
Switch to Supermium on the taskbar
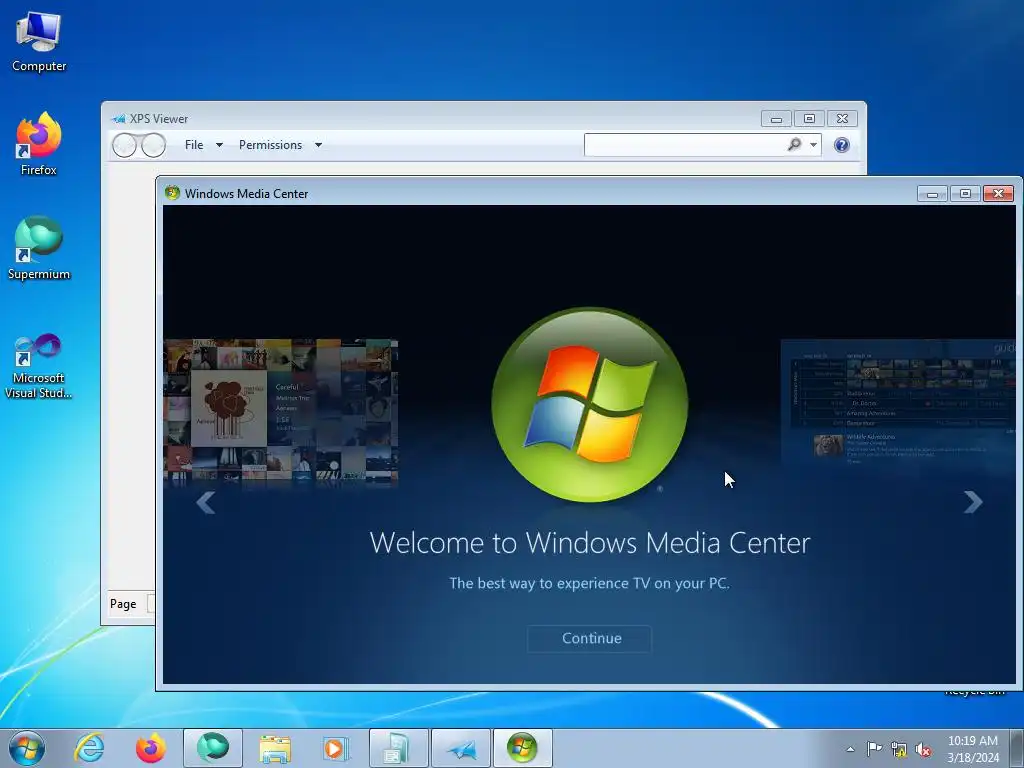click(213, 748)
